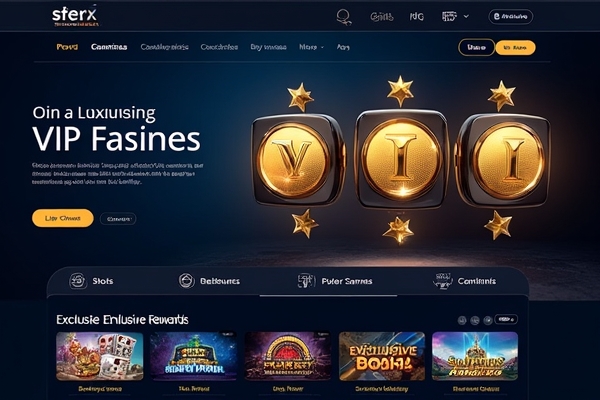600x400 pixels.
Task: Click the yellow sign-up button in navigation
Action: (515, 48)
